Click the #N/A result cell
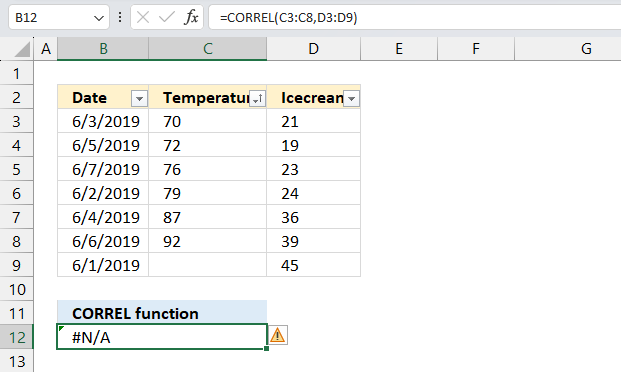This screenshot has width=621, height=372. [x=162, y=337]
